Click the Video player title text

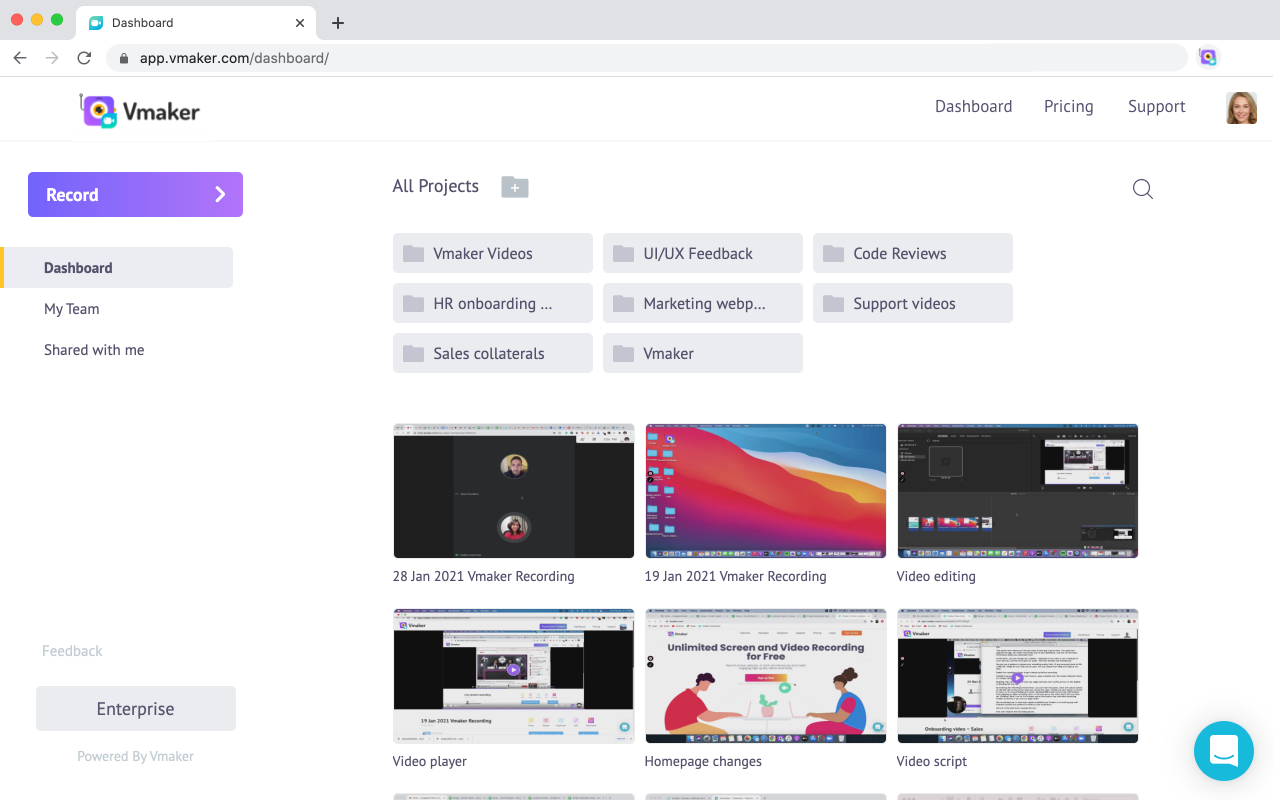(430, 762)
